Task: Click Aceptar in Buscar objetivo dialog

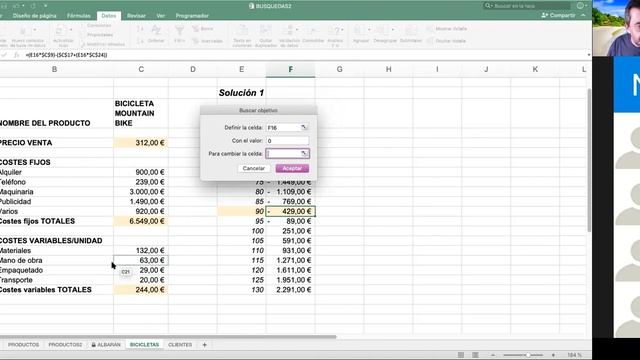Action: [x=292, y=168]
